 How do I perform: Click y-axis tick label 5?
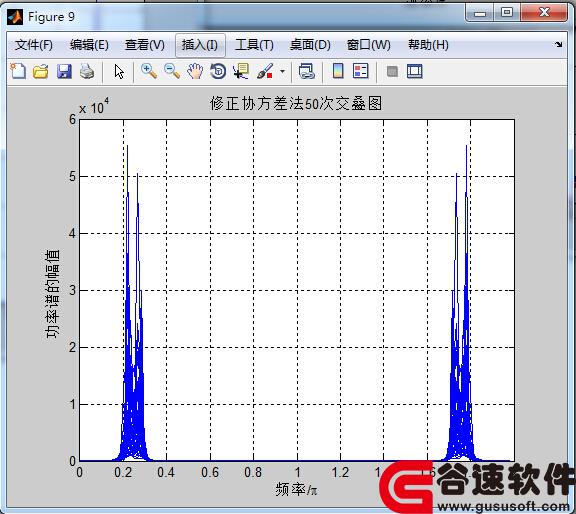tap(72, 176)
